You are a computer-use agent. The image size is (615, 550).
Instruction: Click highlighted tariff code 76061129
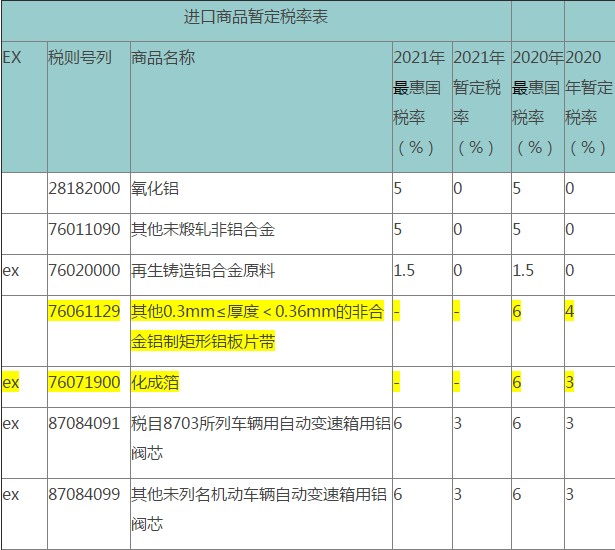[84, 312]
